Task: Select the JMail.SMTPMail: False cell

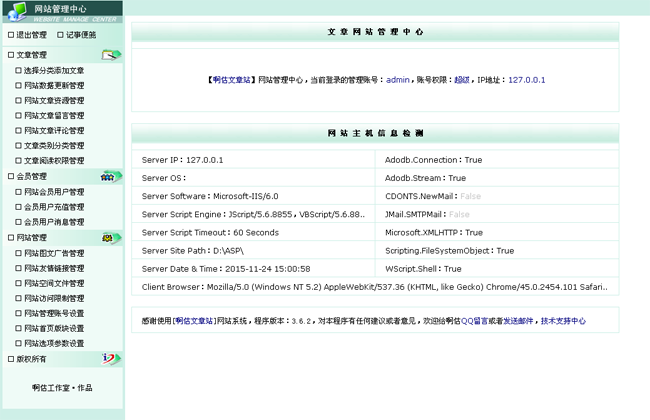Action: coord(497,214)
